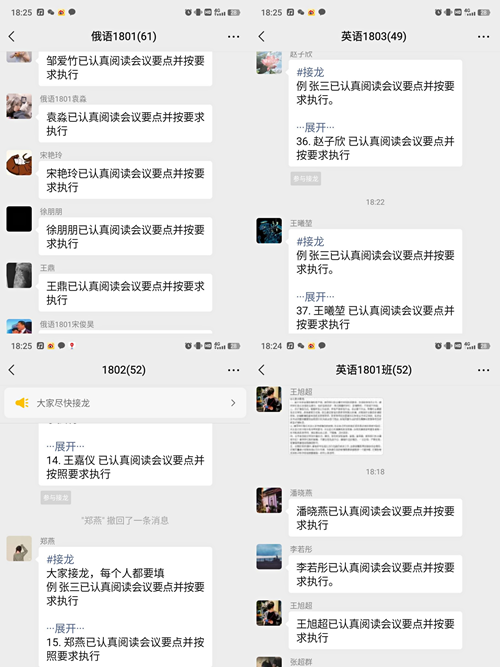Image resolution: width=500 pixels, height=667 pixels.
Task: Open more options in 英语1803(49) chat
Action: click(483, 37)
